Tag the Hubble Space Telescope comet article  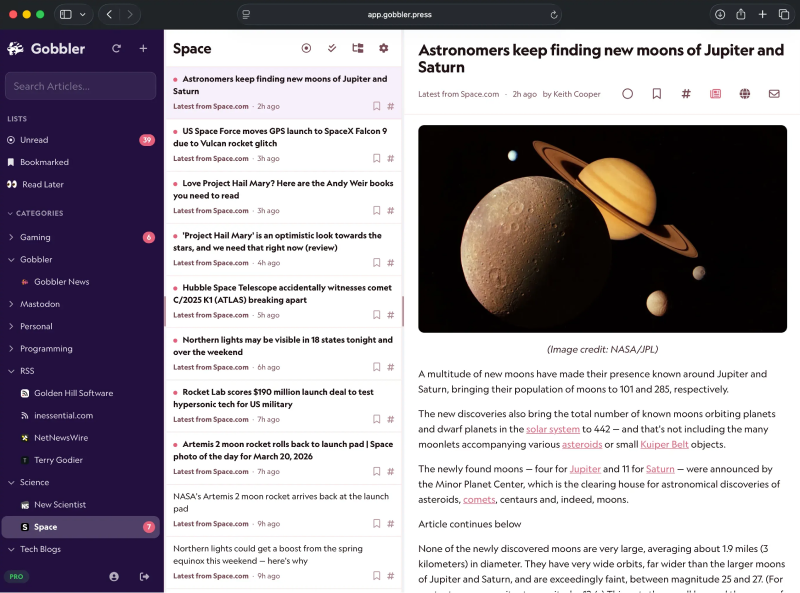coord(391,315)
